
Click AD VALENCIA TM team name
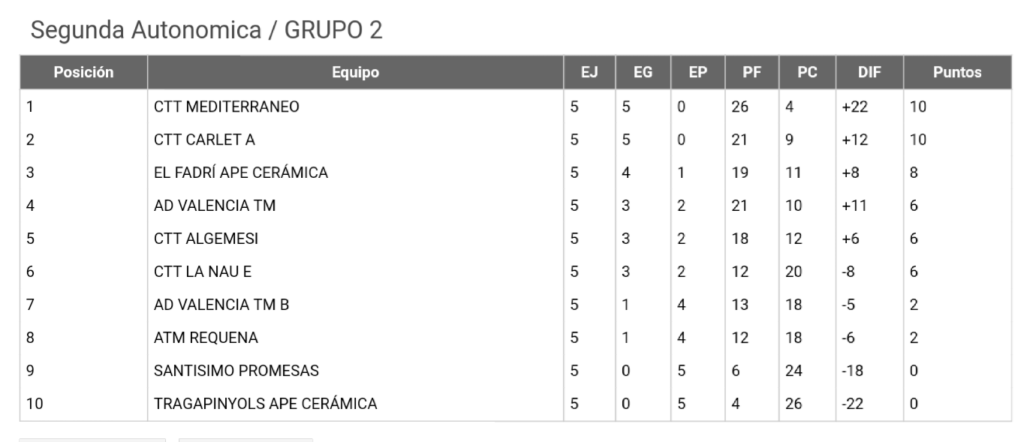[215, 206]
